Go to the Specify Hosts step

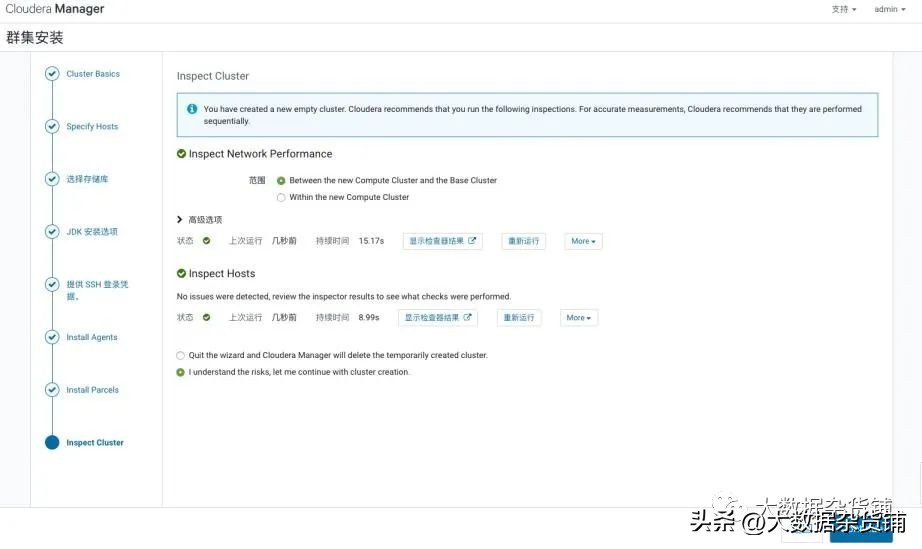point(92,126)
